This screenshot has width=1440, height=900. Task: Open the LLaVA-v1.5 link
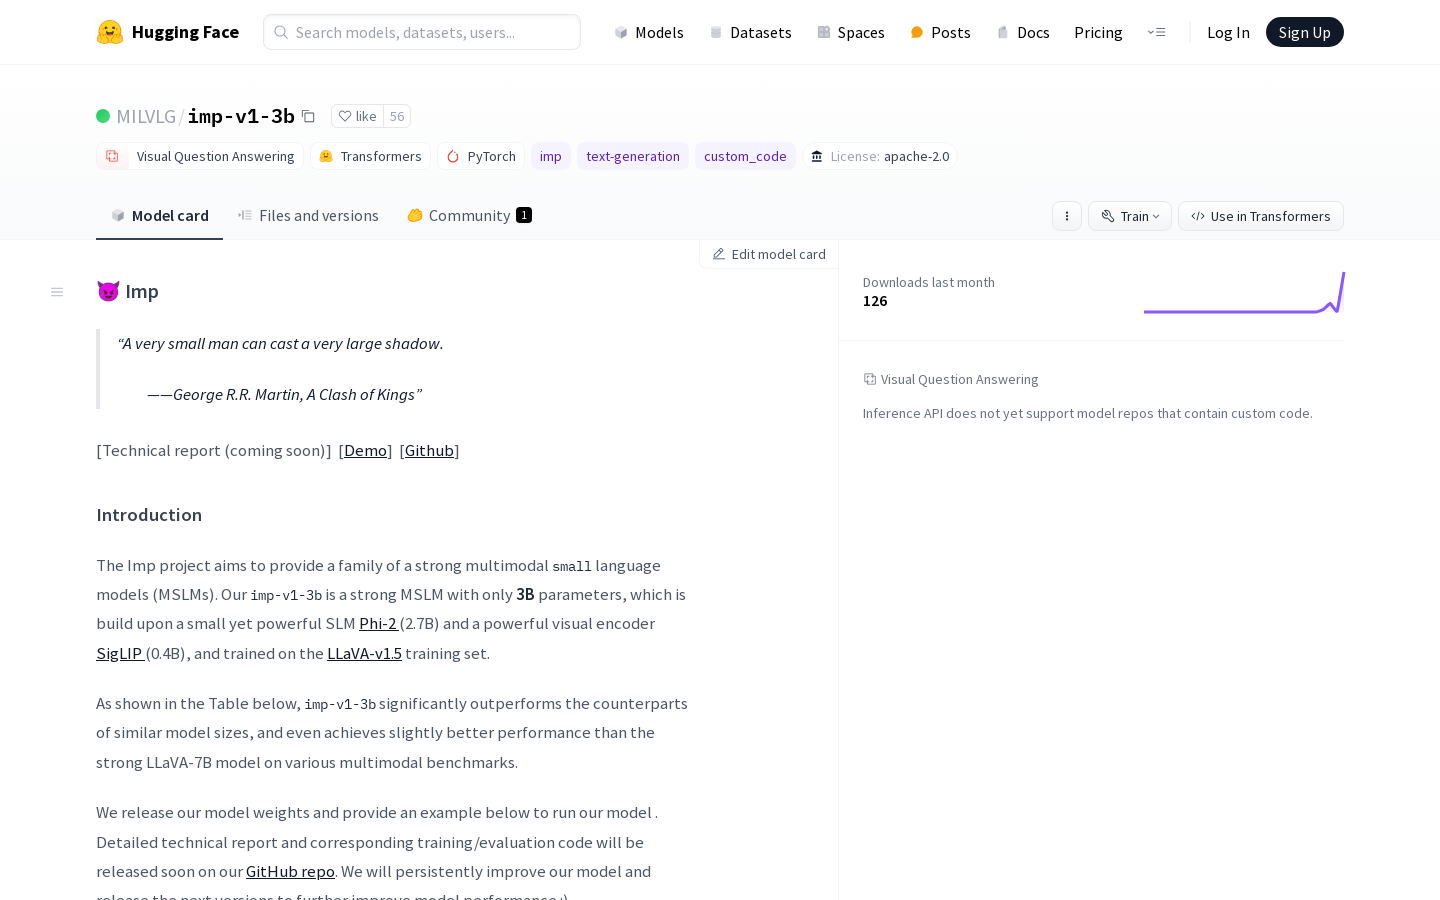(x=364, y=653)
